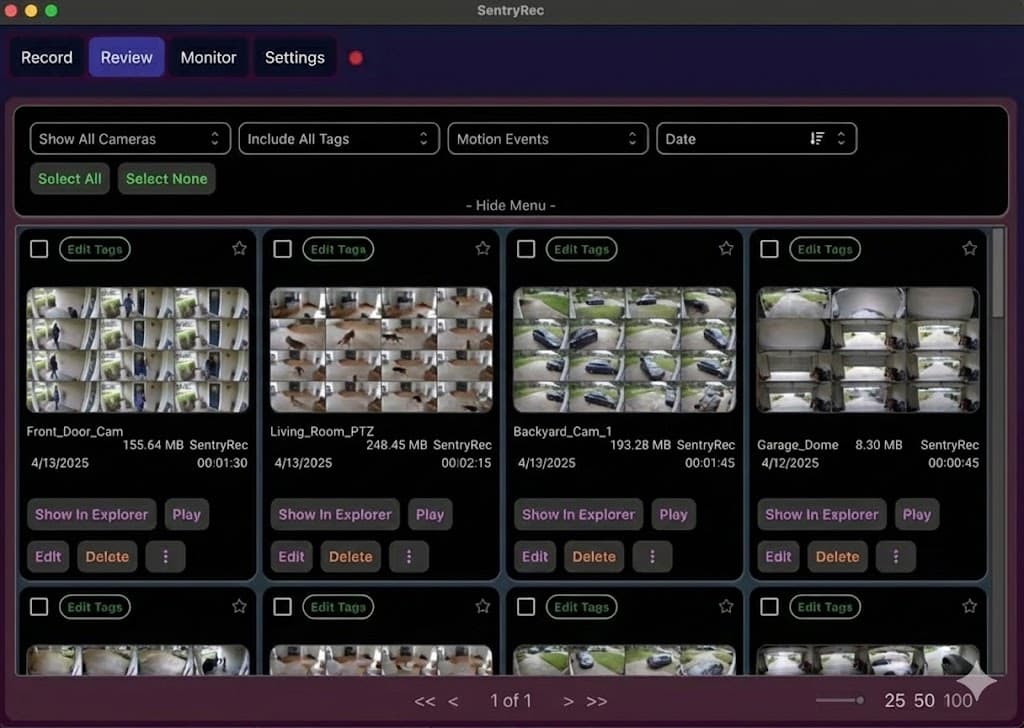
Task: Star the Backyard_Cam_1 recording
Action: pyautogui.click(x=726, y=247)
